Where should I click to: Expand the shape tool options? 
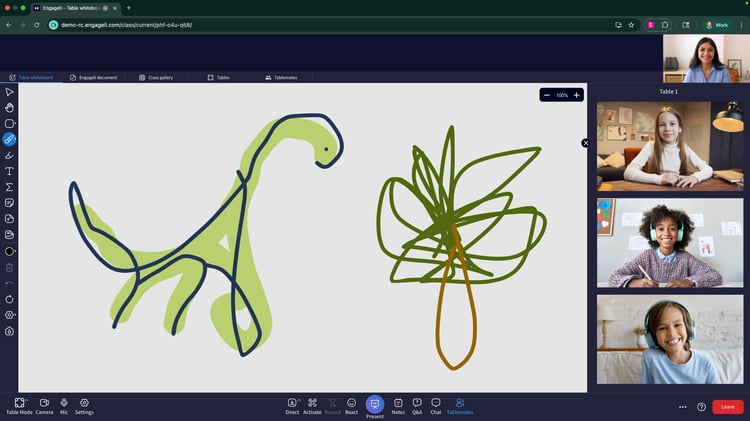pyautogui.click(x=9, y=124)
